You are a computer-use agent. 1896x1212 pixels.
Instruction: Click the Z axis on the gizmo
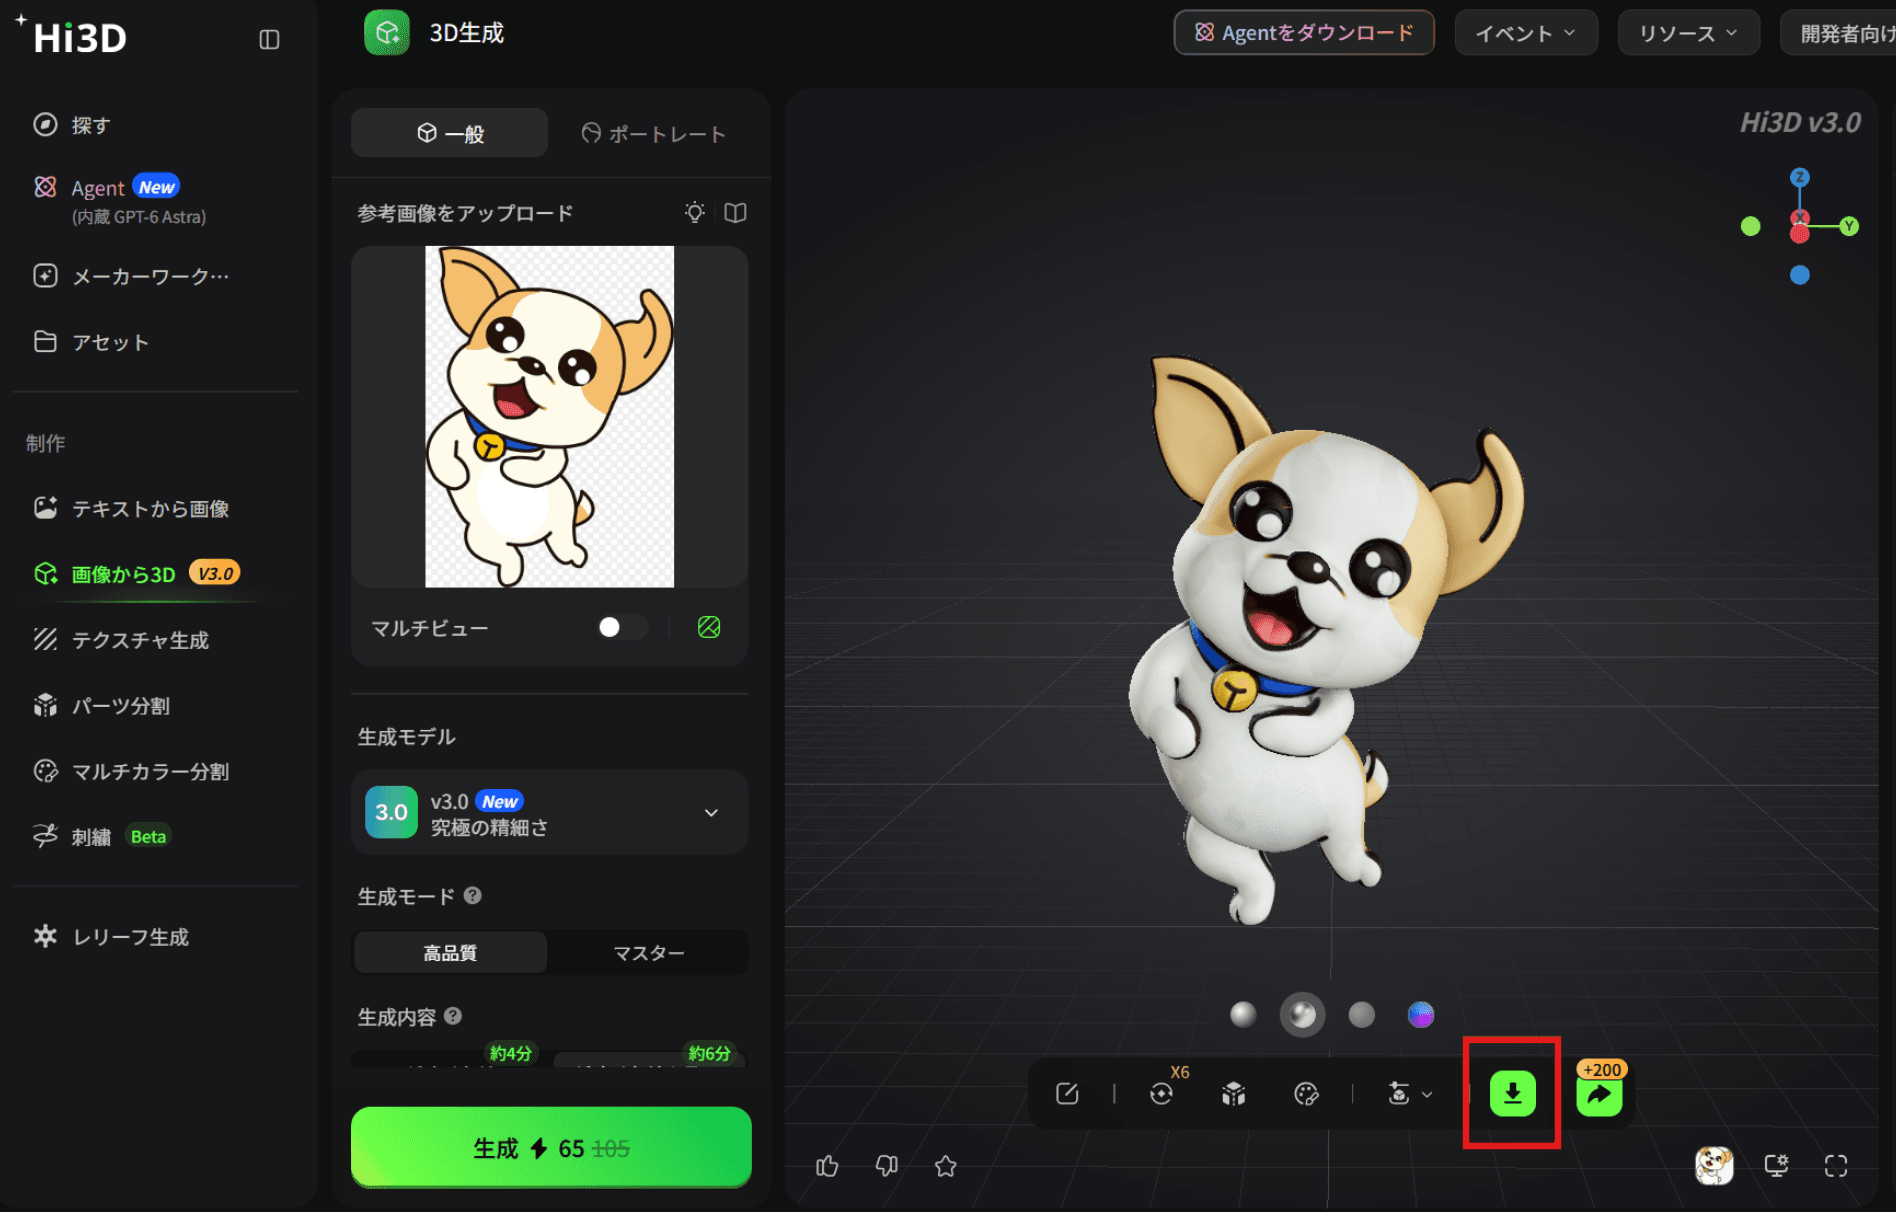(x=1800, y=177)
